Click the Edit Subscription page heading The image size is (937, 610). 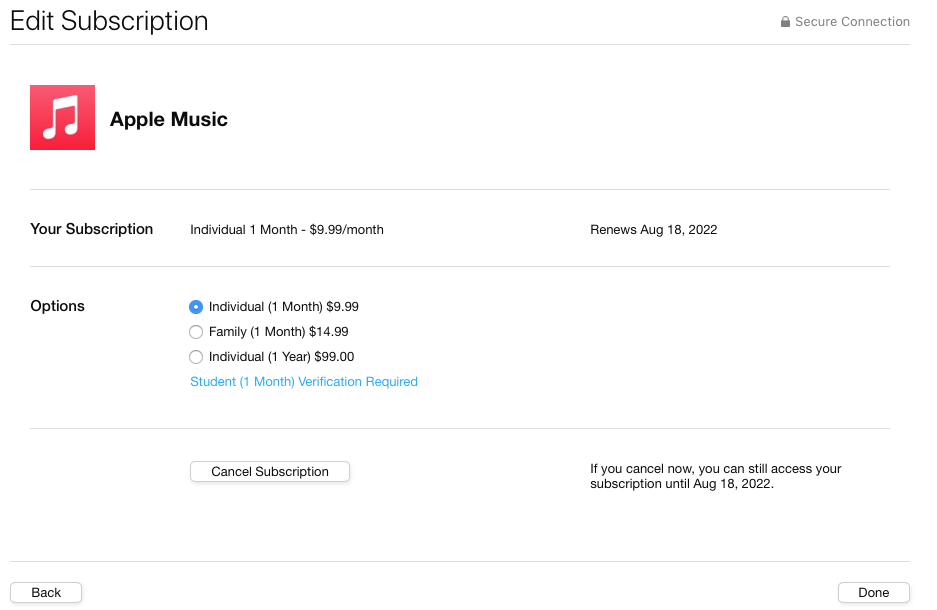click(x=109, y=21)
